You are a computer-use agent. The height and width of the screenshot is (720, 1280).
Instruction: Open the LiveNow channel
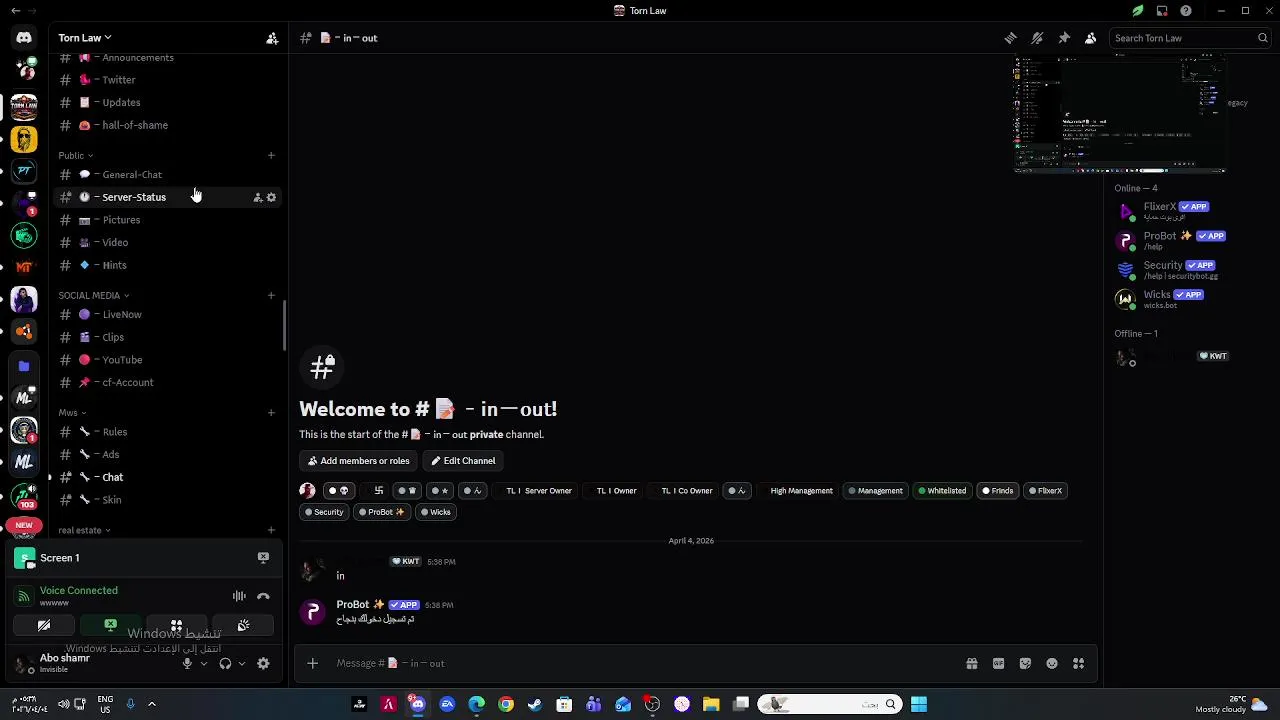pos(167,315)
